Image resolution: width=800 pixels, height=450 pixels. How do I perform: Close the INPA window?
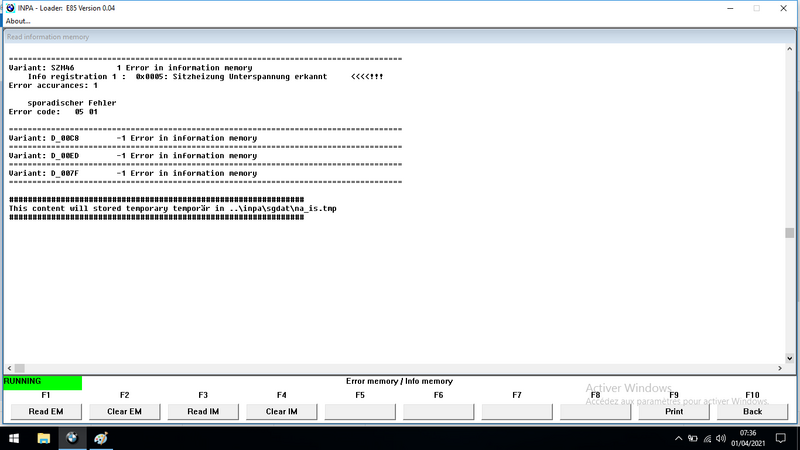[x=784, y=8]
